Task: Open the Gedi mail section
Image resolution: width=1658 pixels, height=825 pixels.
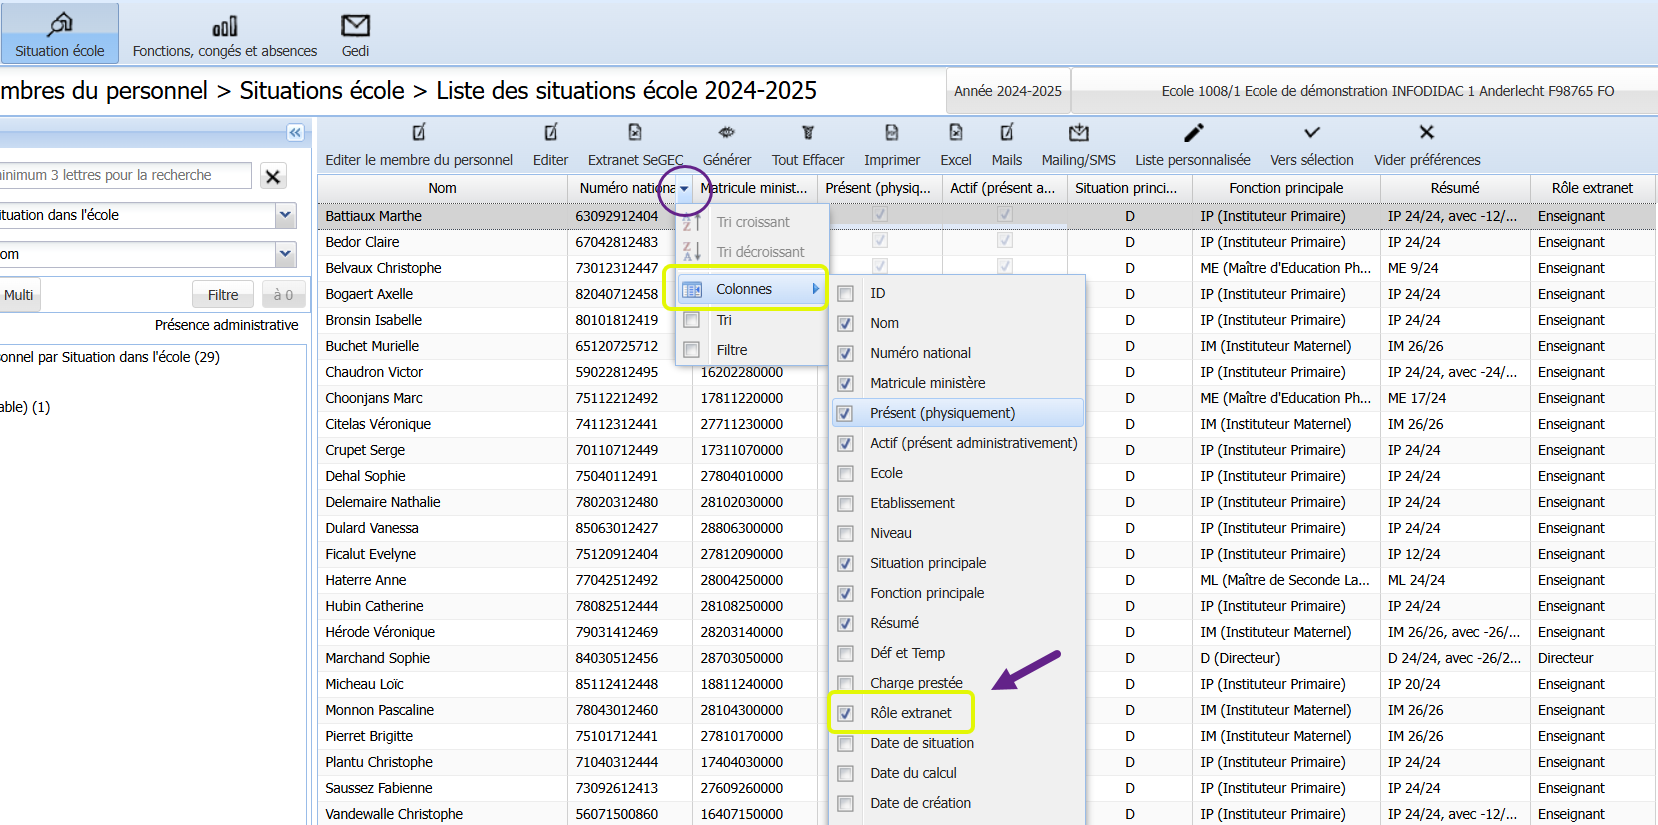Action: 355,33
